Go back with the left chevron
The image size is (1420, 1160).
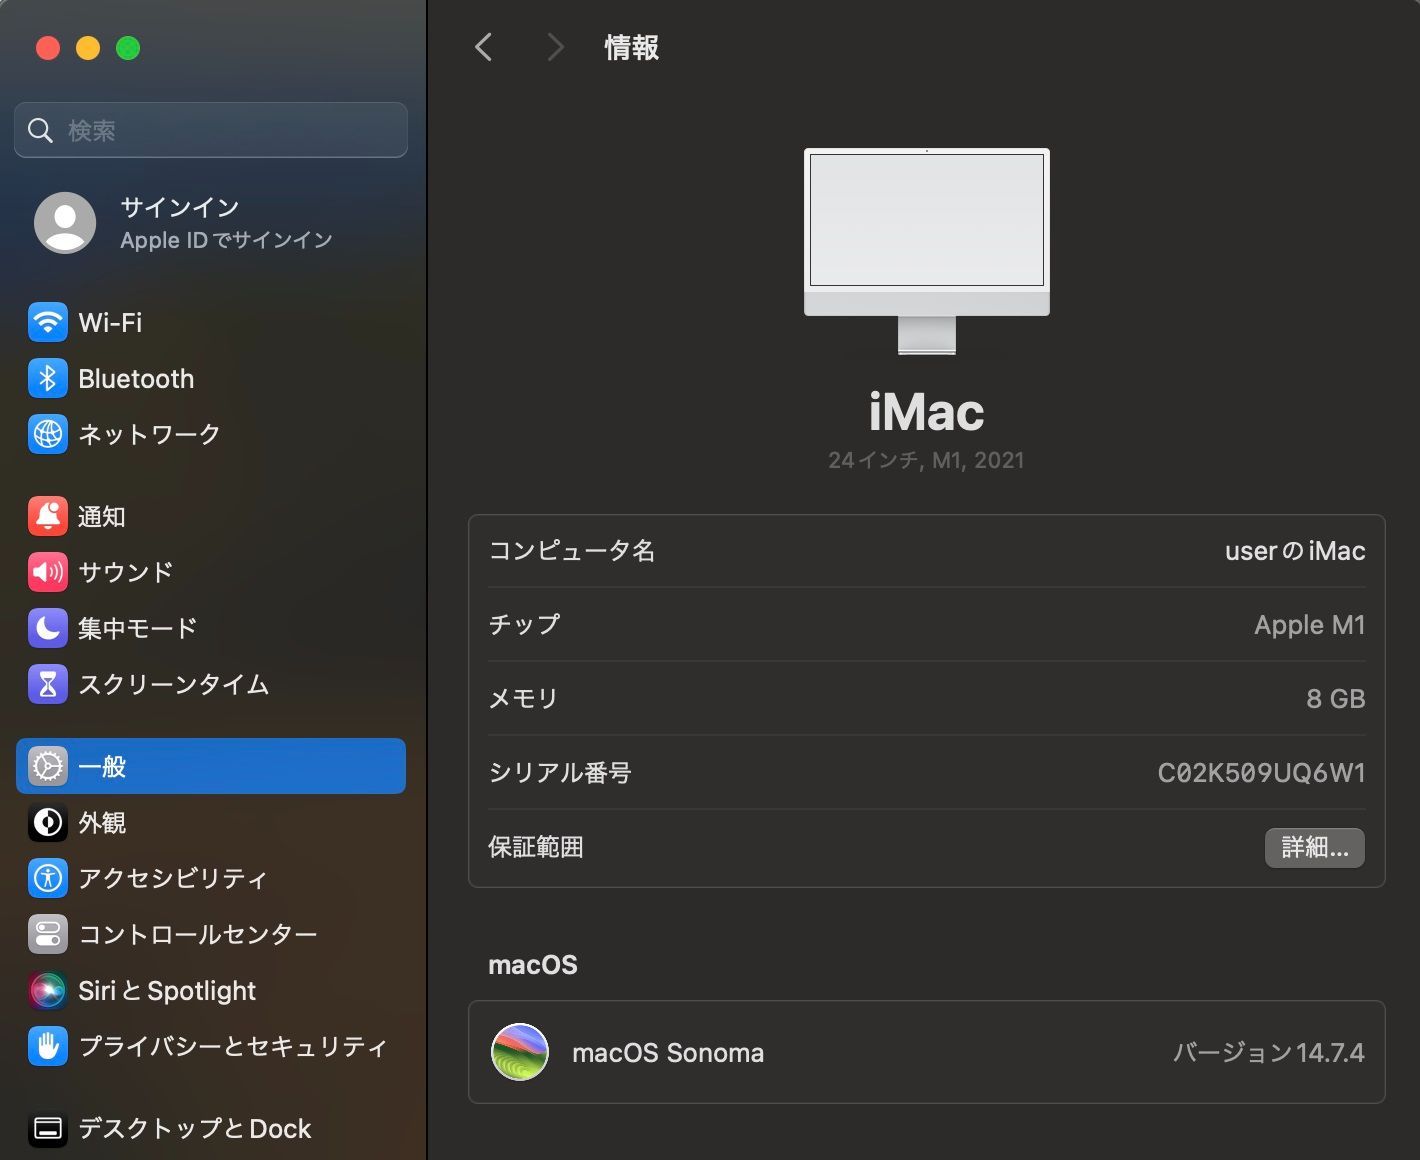tap(484, 47)
